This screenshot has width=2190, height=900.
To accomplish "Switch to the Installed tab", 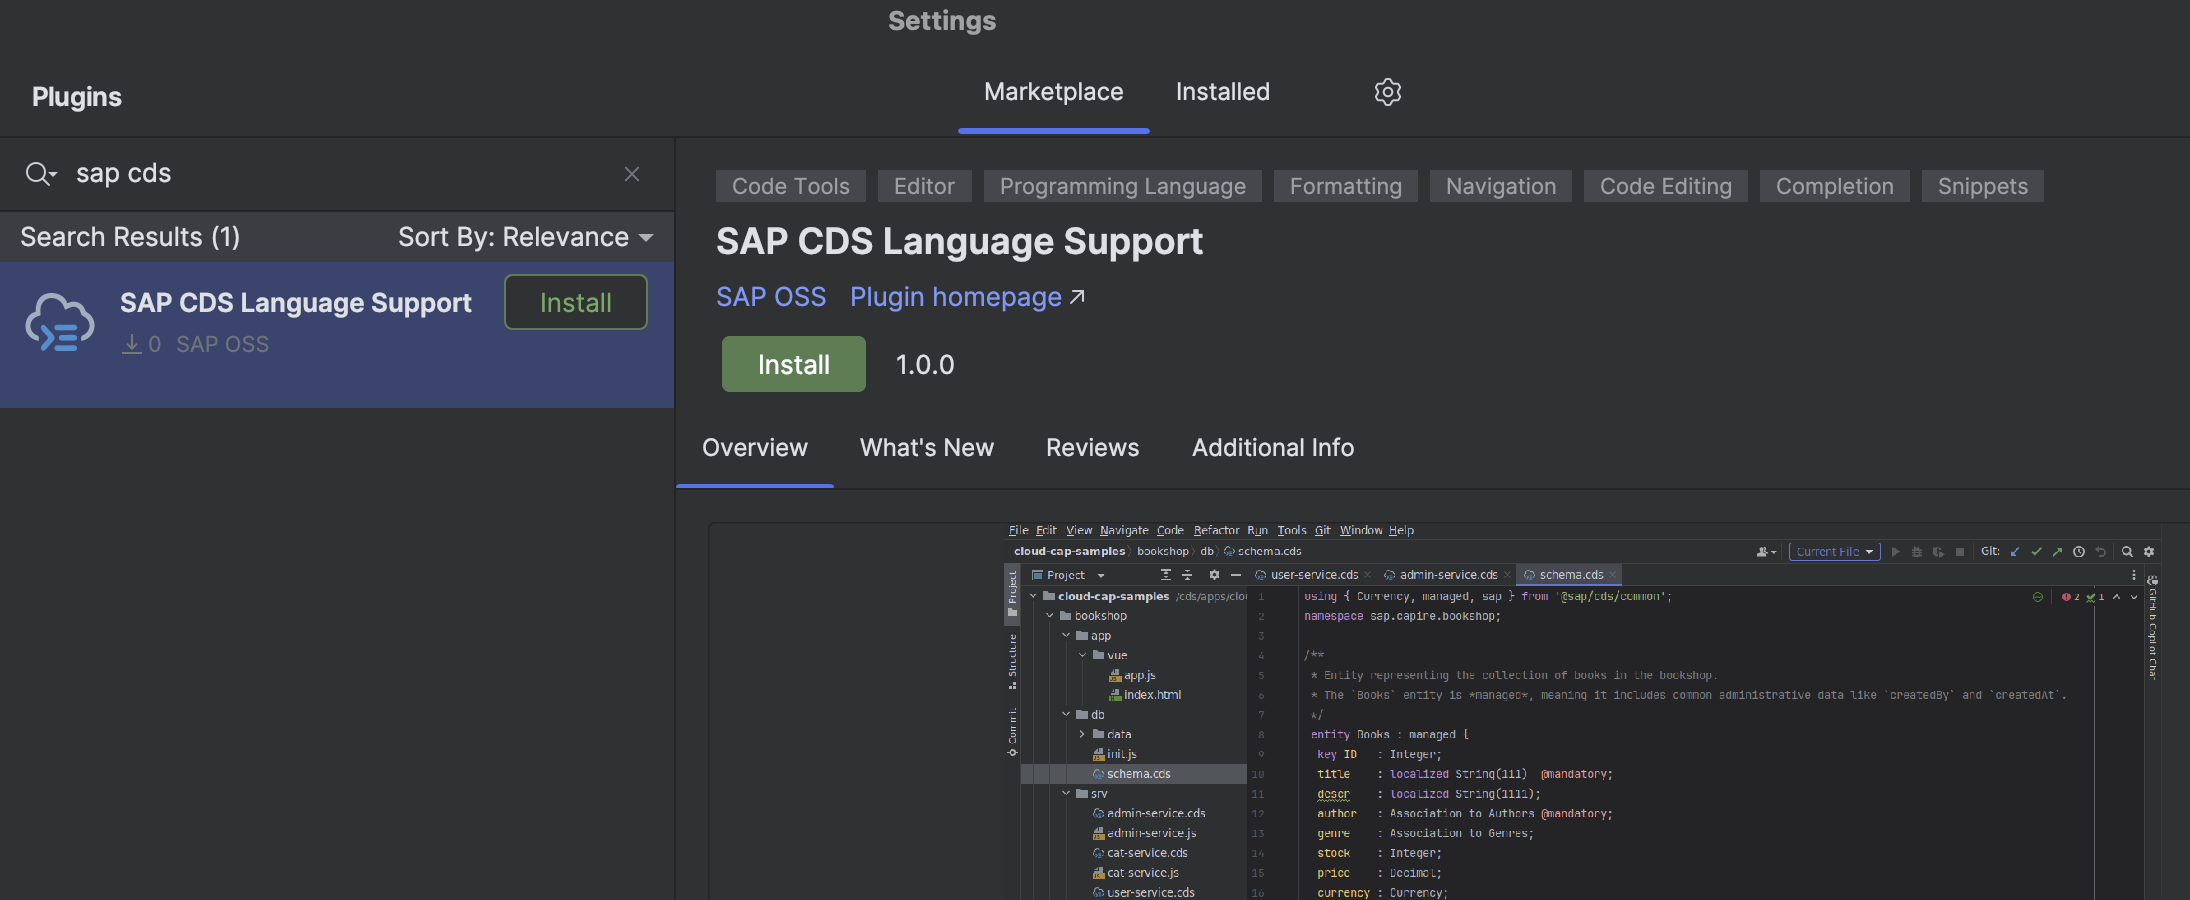I will click(1222, 92).
